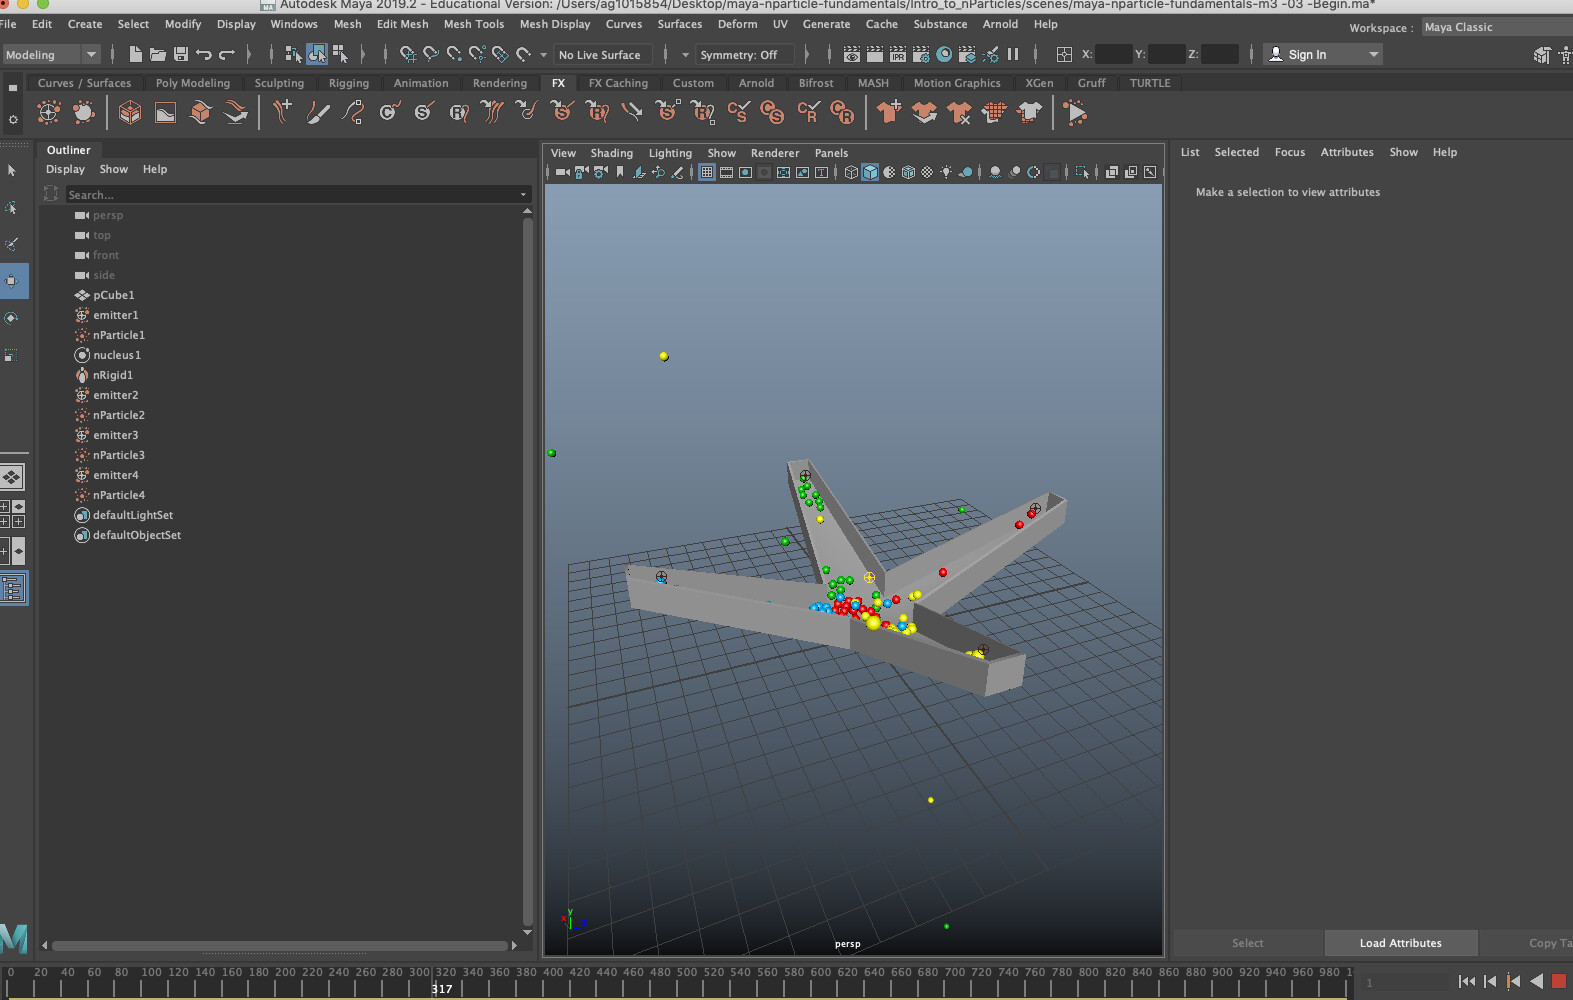The height and width of the screenshot is (1000, 1573).
Task: Click the Interactive Playback shelf icon
Action: coord(1076,113)
